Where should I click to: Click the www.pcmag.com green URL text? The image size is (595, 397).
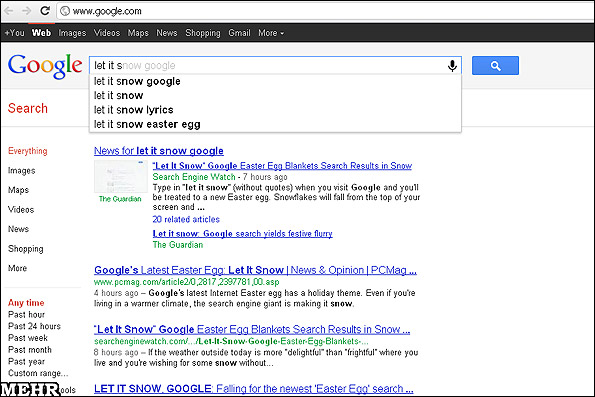[x=186, y=282]
